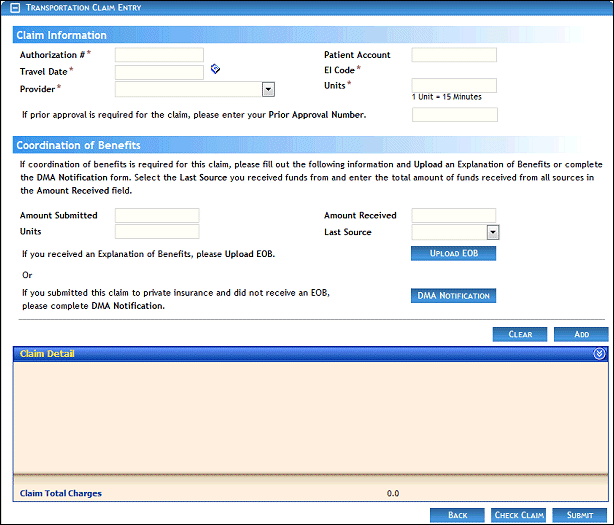Click Units field under Coordination of Benefits
Viewport: 614px width, 525px height.
point(157,232)
